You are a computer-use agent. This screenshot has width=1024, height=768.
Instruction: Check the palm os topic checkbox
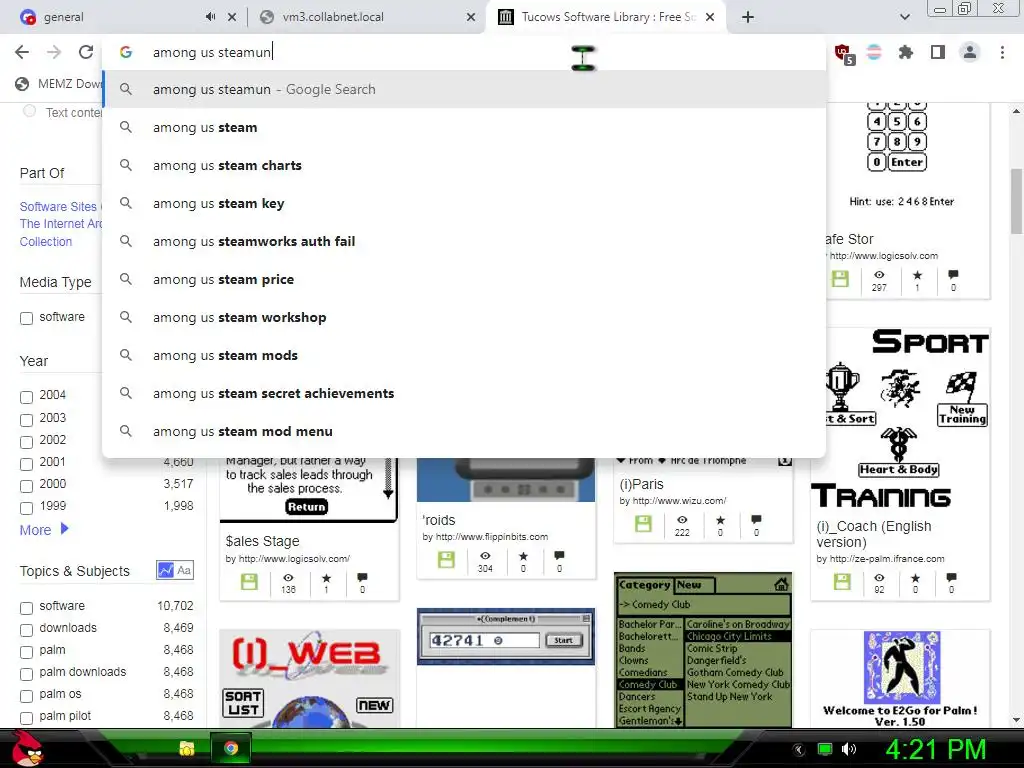tap(26, 696)
